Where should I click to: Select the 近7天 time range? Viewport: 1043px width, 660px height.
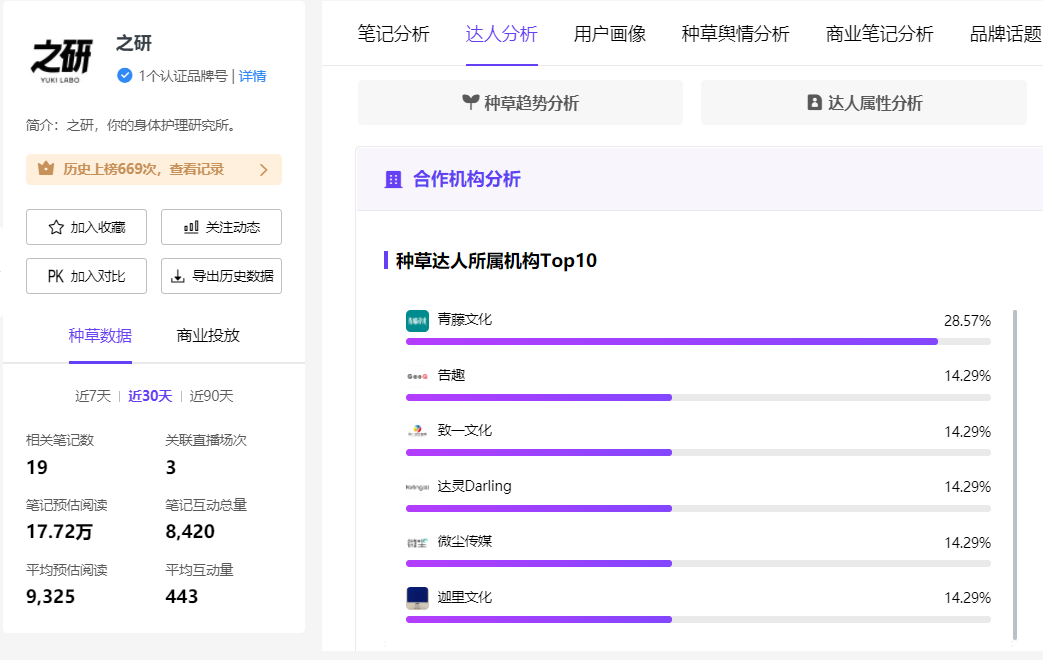click(93, 396)
